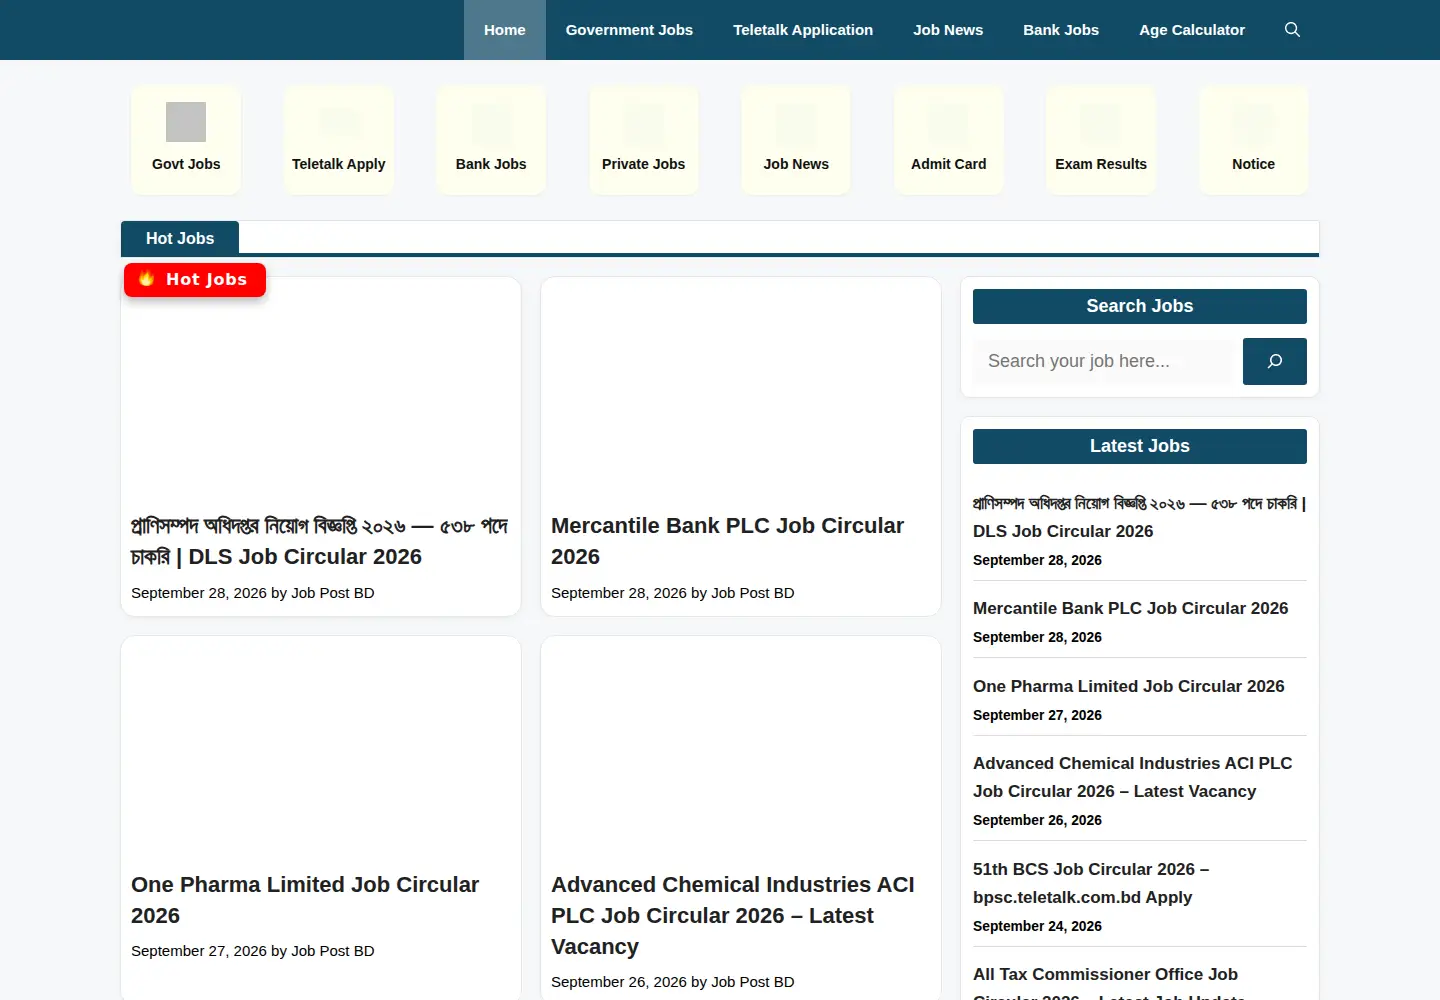The image size is (1440, 1000).
Task: Open the Government Jobs menu
Action: click(x=629, y=30)
